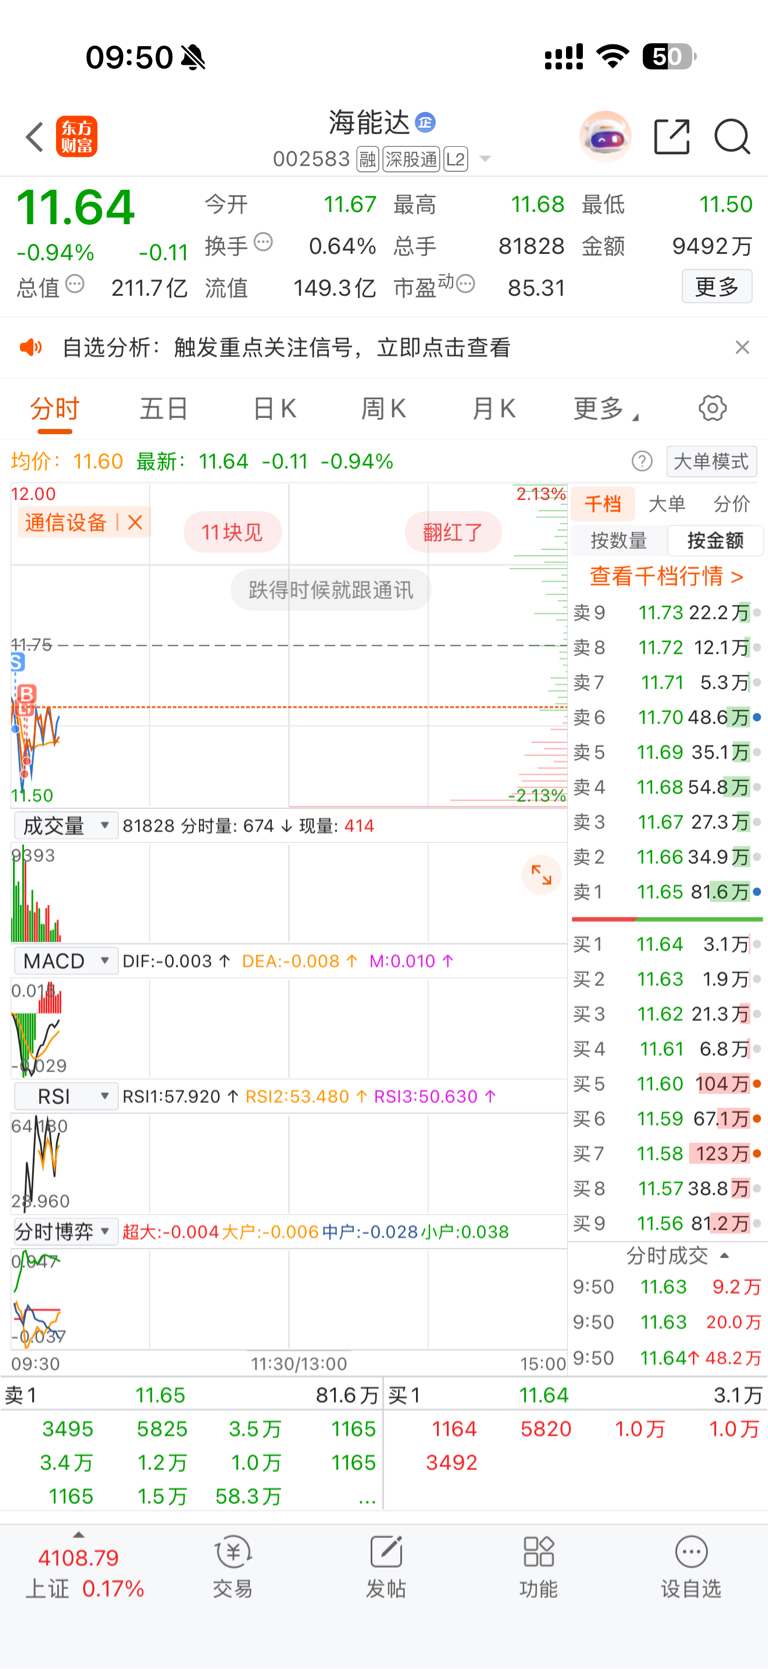Expand the 上证 index bar arrow
This screenshot has height=1669, width=768.
(x=78, y=1534)
